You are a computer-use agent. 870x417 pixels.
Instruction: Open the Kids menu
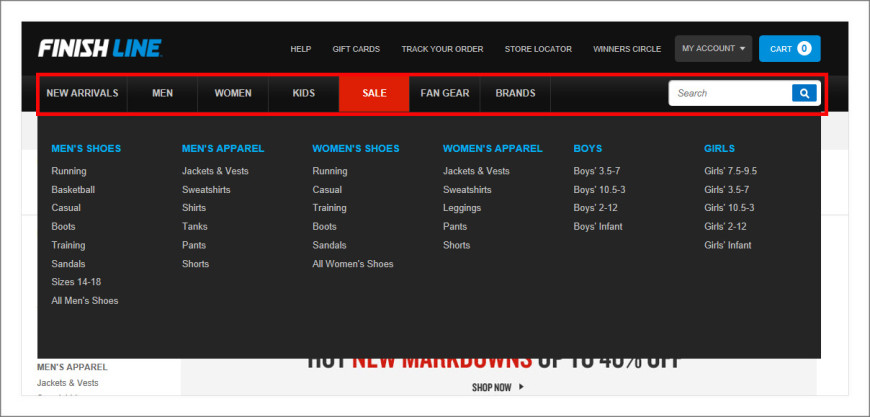(x=304, y=93)
